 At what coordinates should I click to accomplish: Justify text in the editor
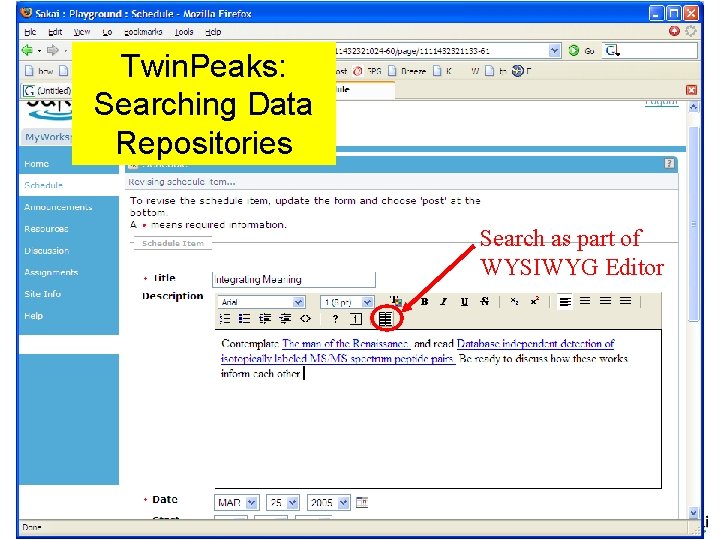(x=625, y=301)
